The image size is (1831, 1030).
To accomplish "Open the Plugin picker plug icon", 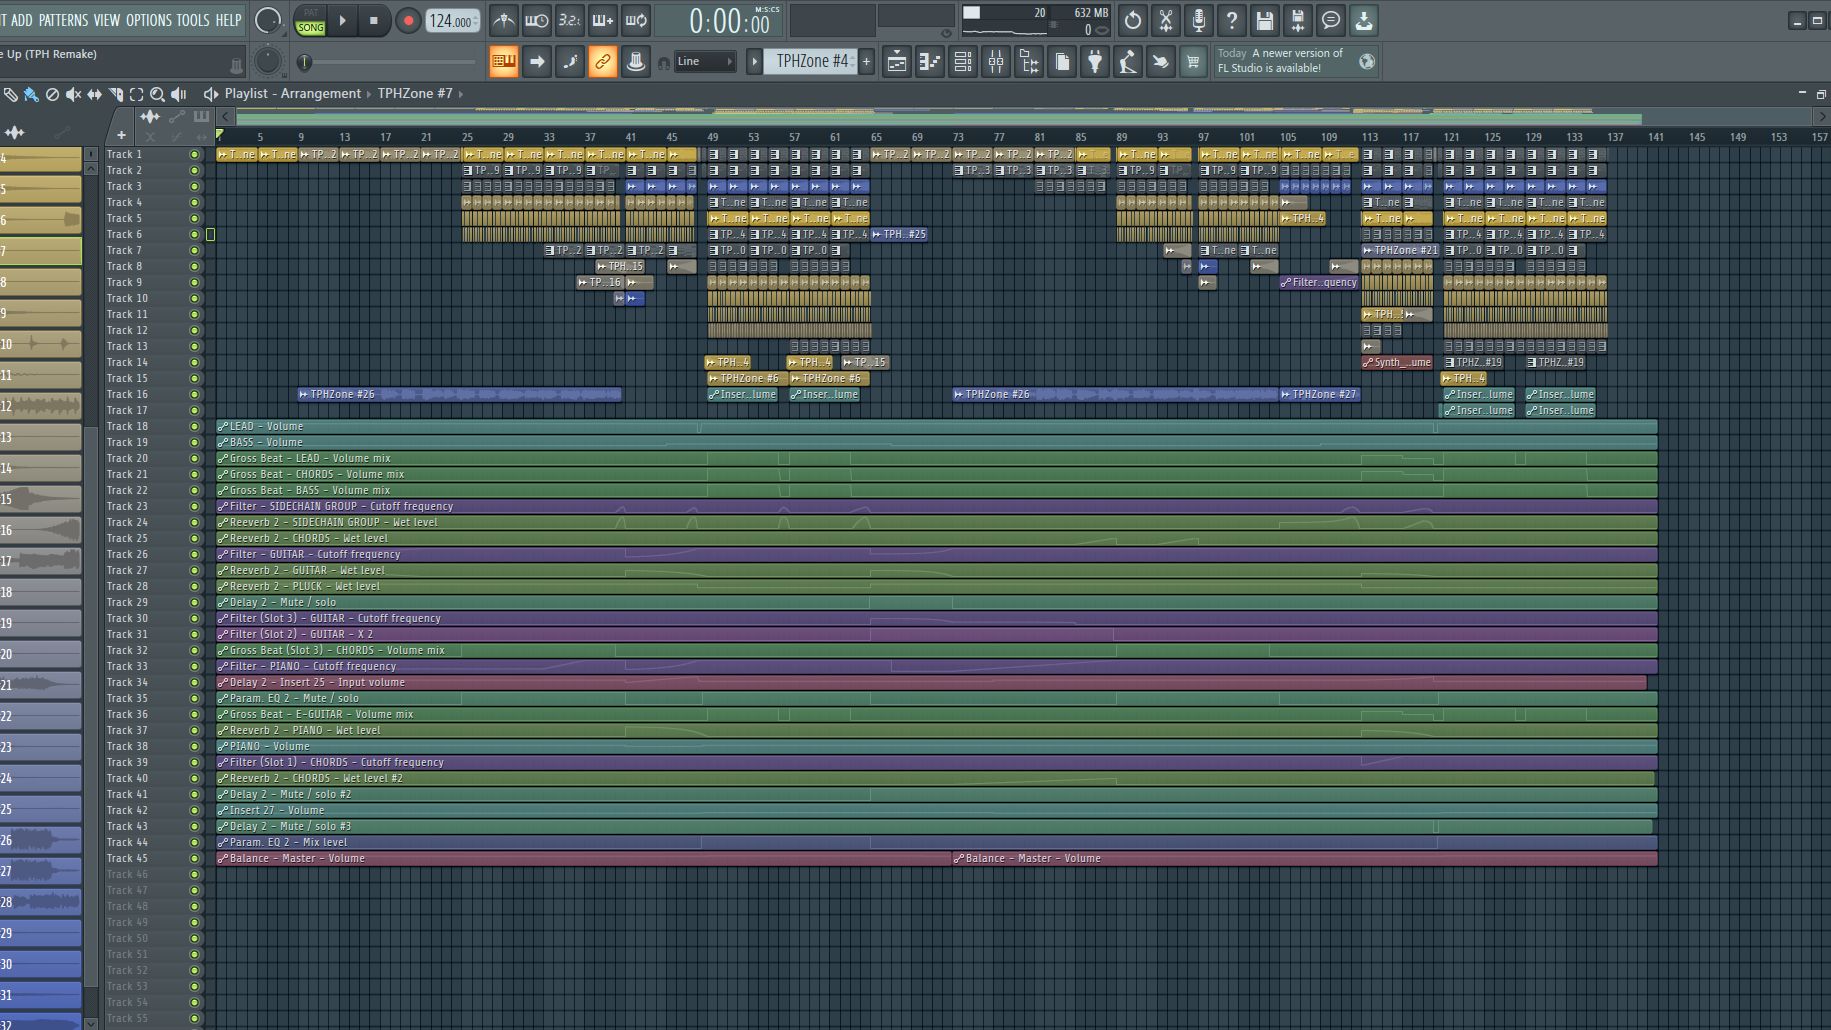I will pos(1095,62).
